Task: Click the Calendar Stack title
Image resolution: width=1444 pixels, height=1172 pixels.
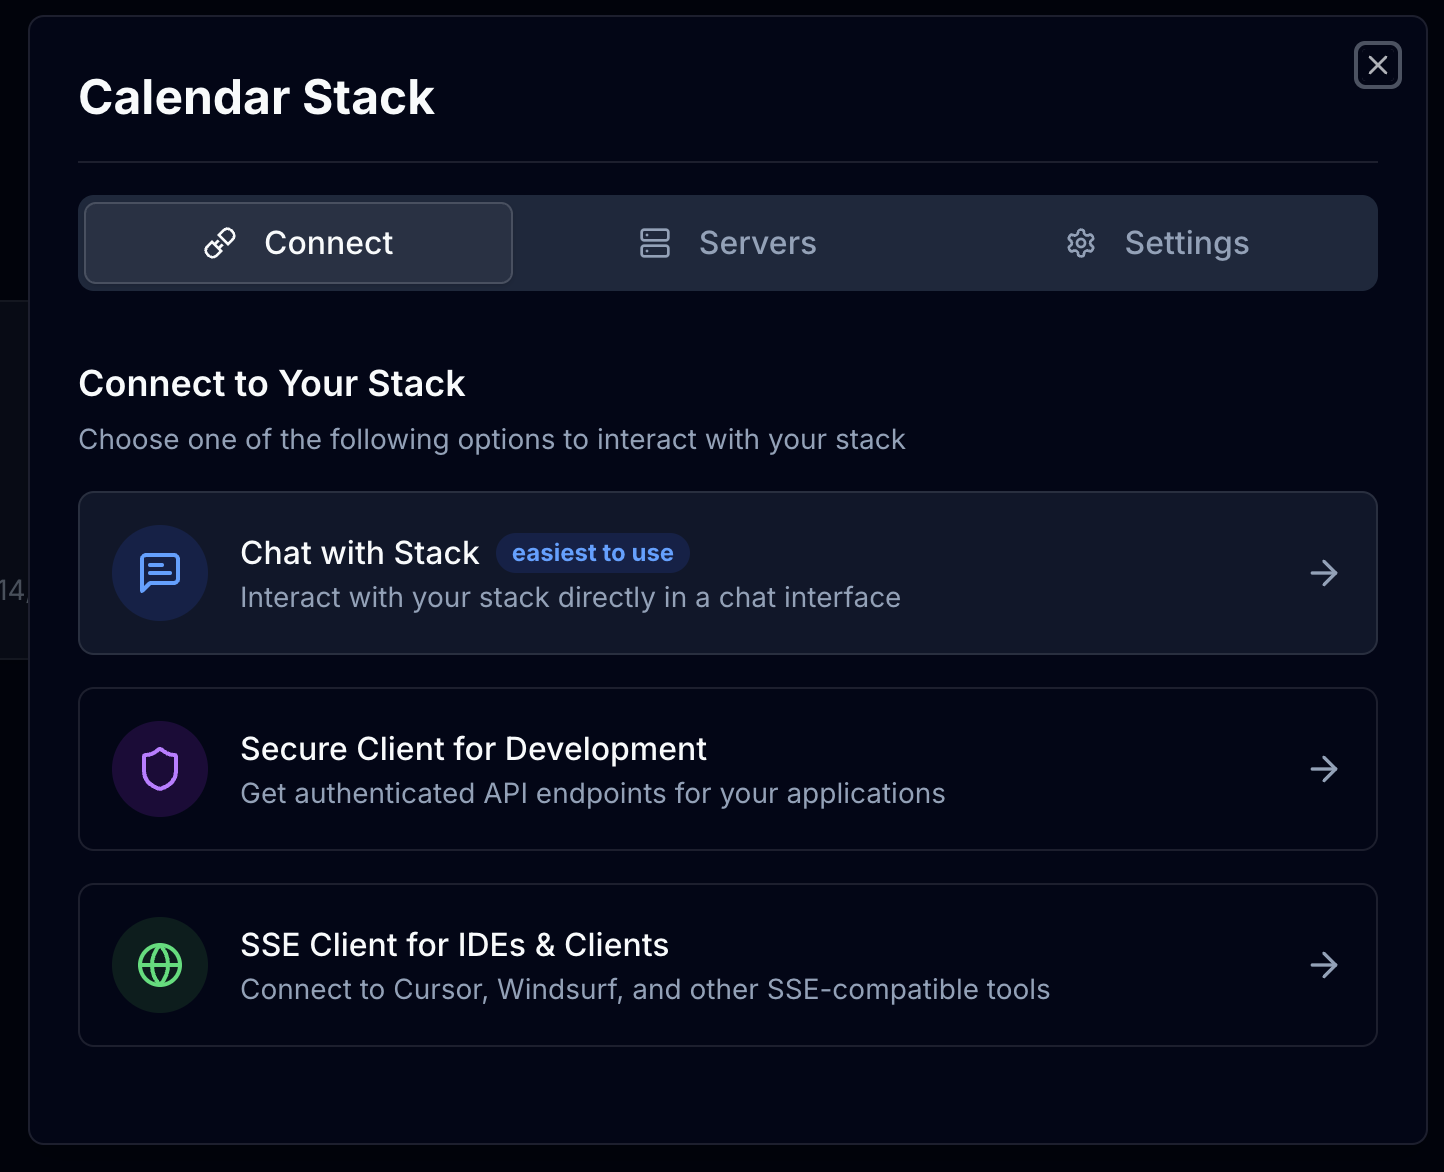Action: click(x=257, y=96)
